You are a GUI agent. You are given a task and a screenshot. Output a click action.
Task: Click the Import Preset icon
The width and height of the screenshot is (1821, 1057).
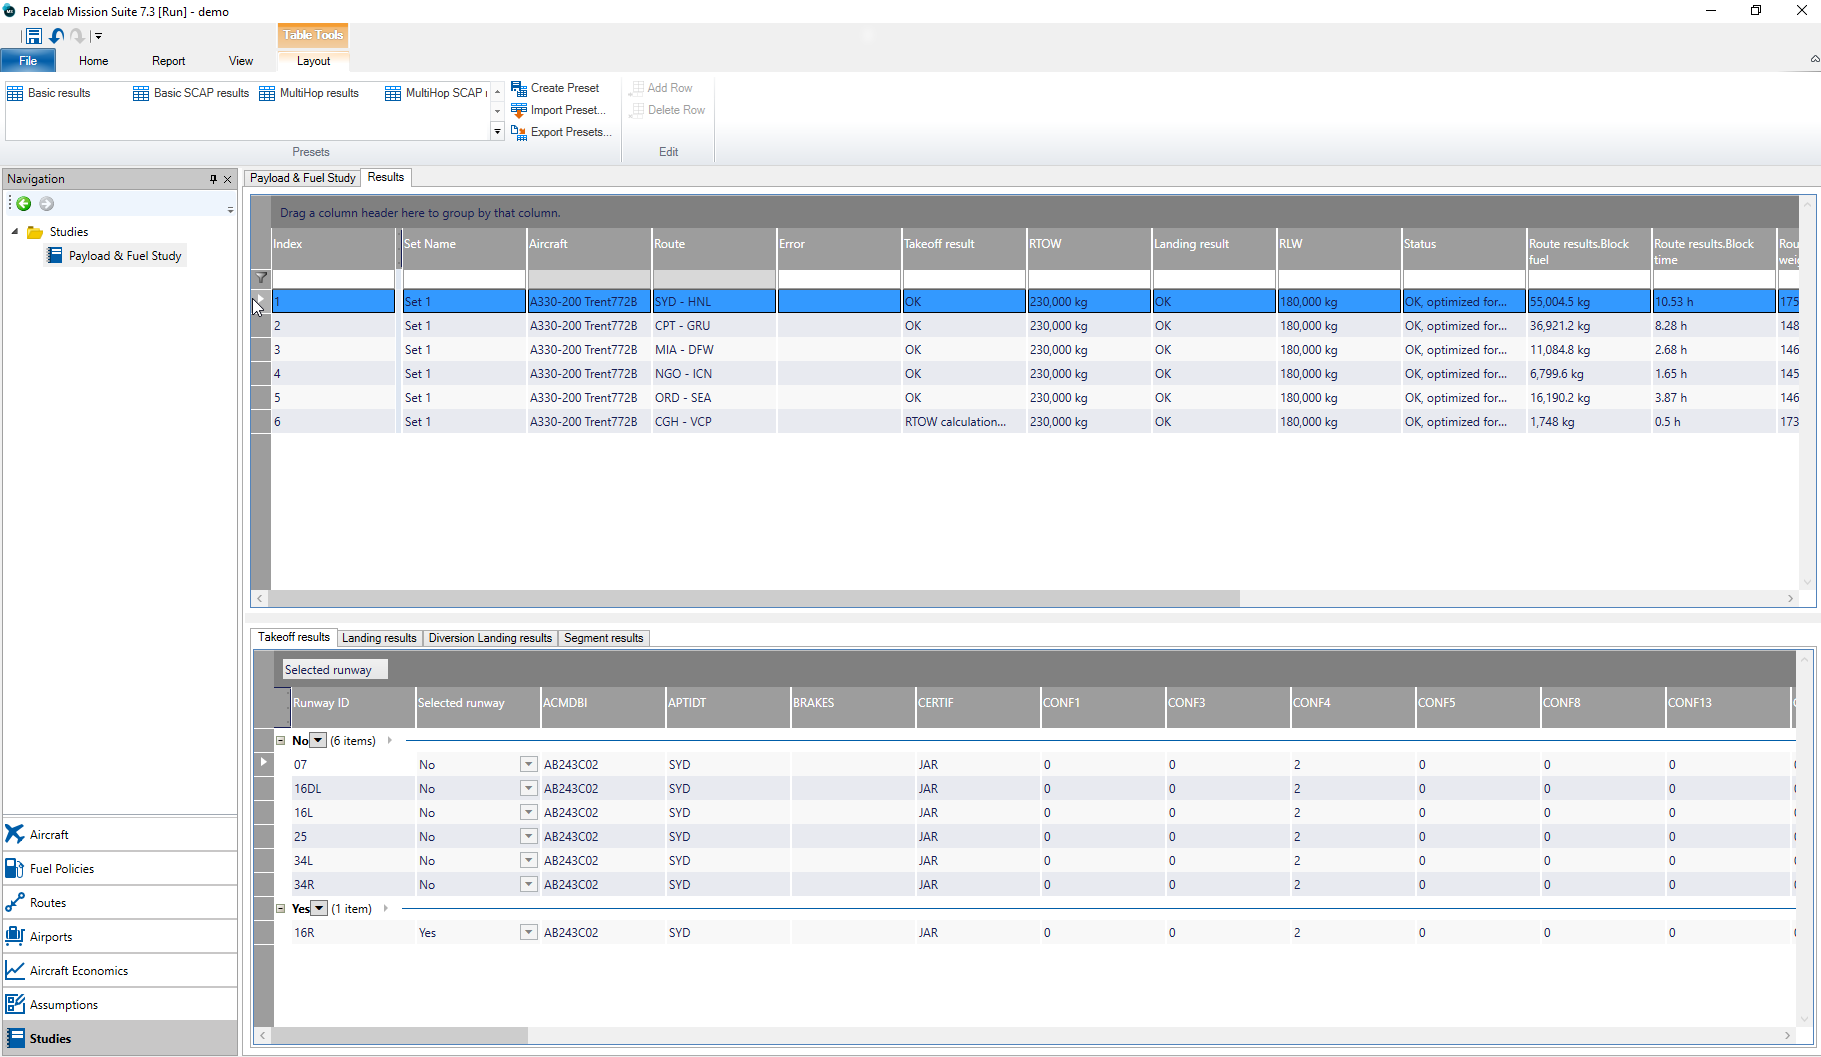pos(519,110)
